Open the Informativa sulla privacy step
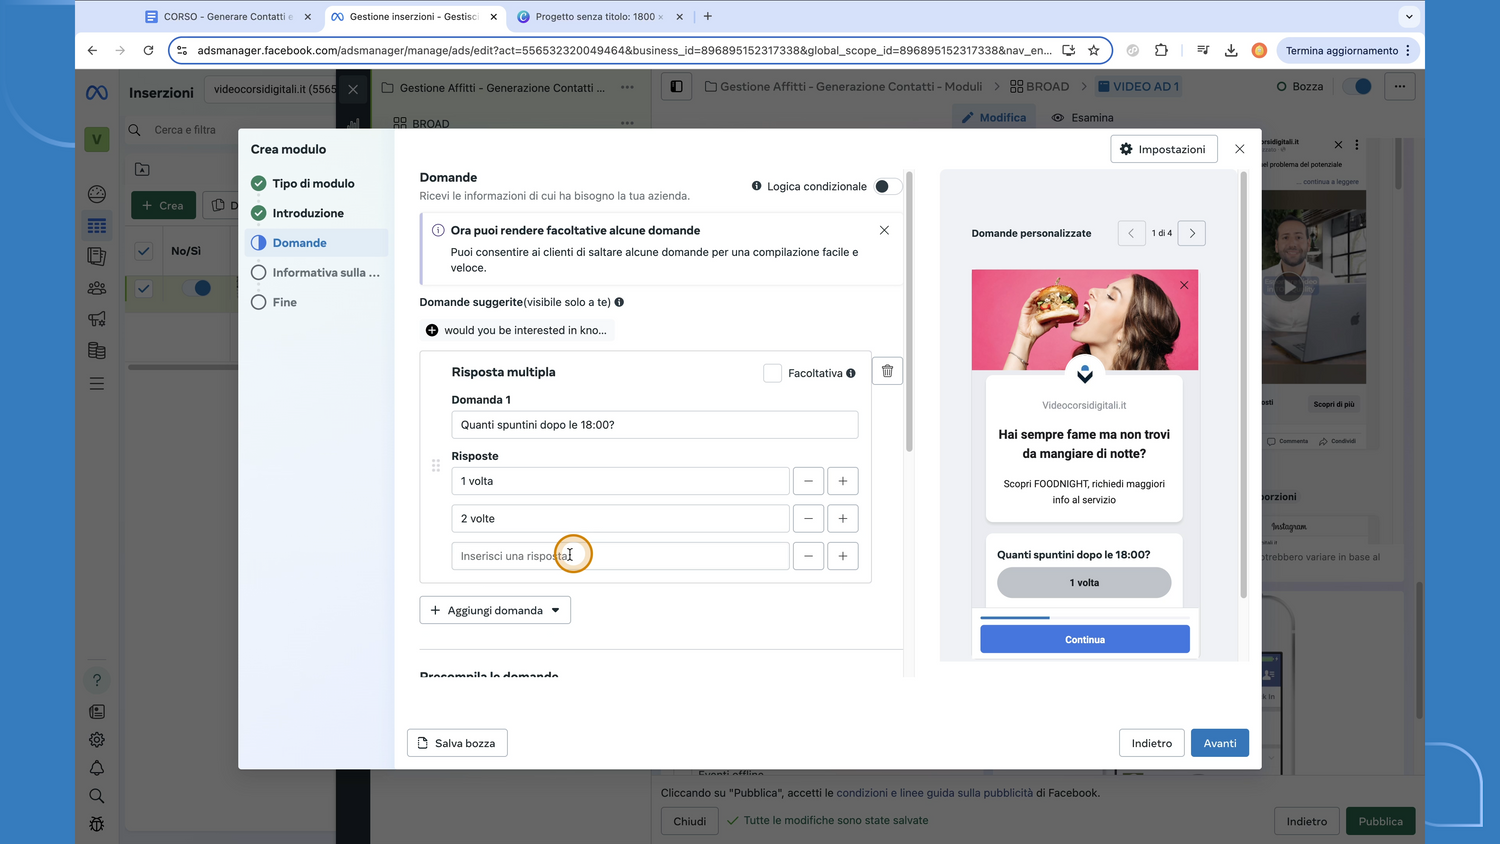Image resolution: width=1500 pixels, height=844 pixels. 325,272
